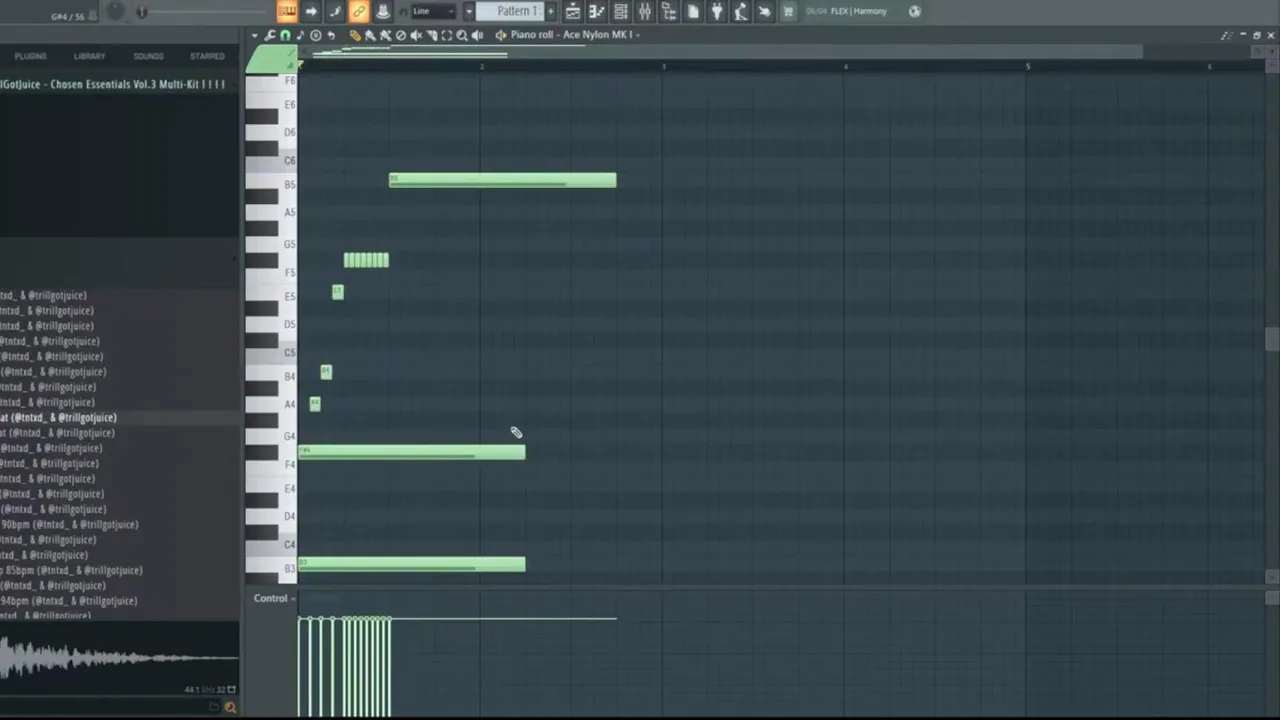Expand the Control lane selector dropdown
Image resolution: width=1280 pixels, height=720 pixels.
[x=275, y=598]
